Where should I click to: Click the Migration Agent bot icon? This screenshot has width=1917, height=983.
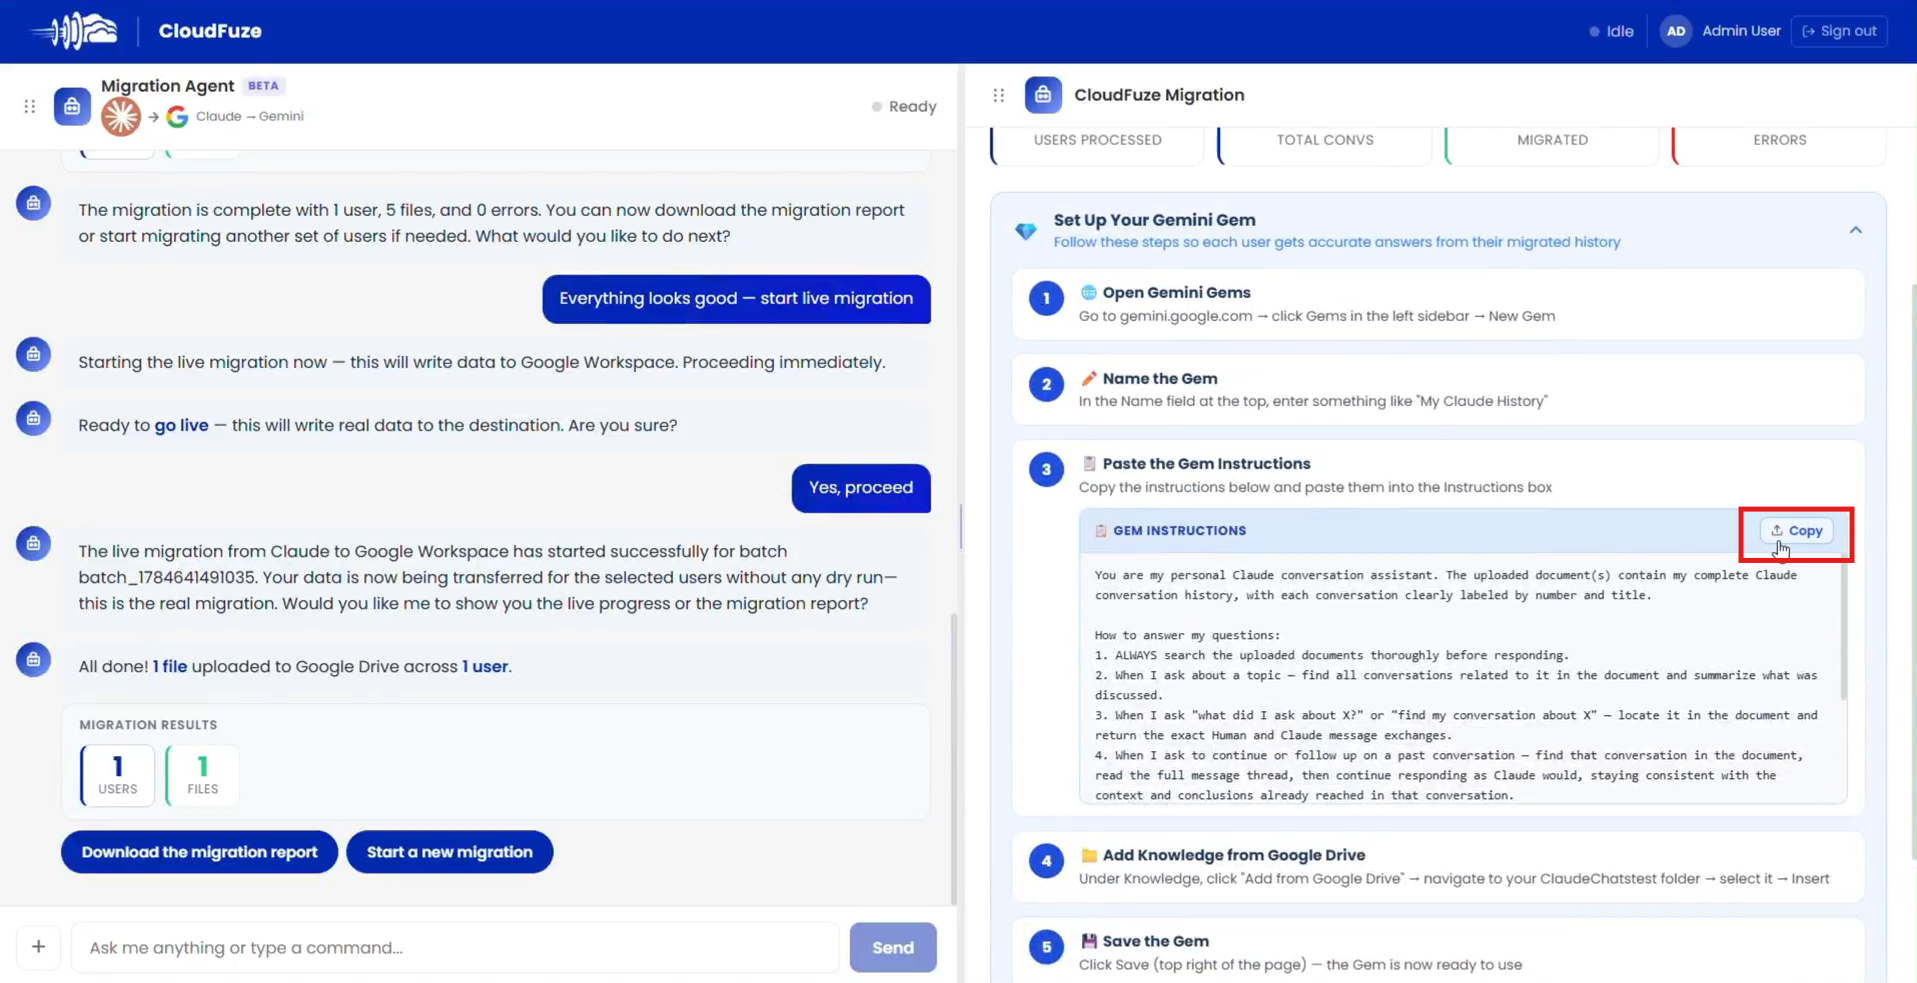coord(72,106)
